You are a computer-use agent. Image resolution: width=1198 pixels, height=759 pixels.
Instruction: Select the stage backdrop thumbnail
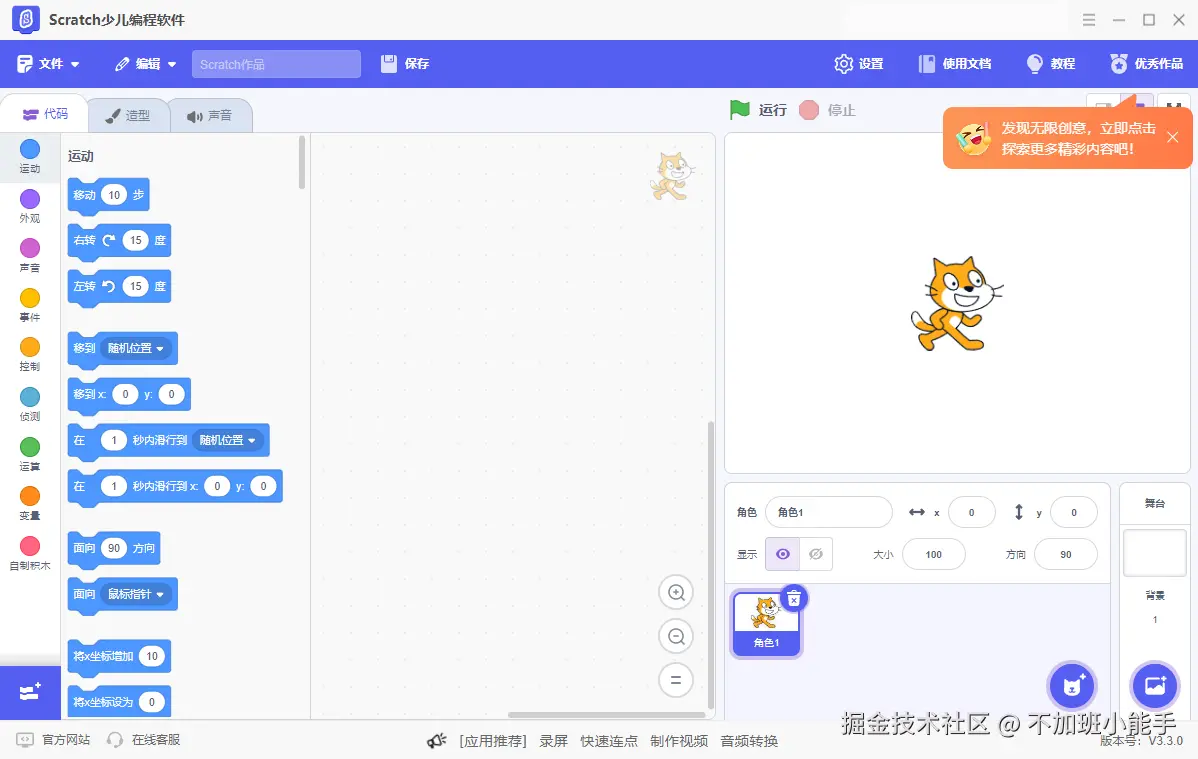tap(1154, 553)
